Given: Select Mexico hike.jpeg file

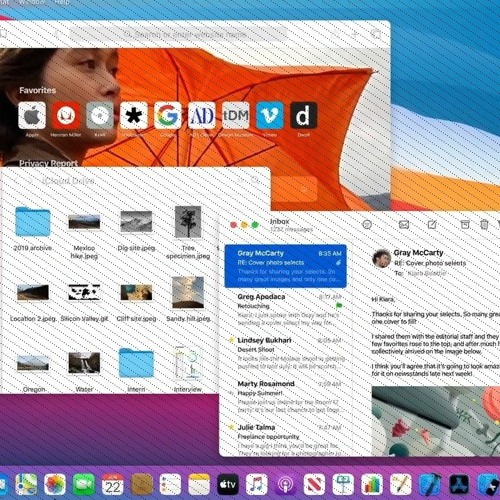Looking at the screenshot, I should [84, 222].
